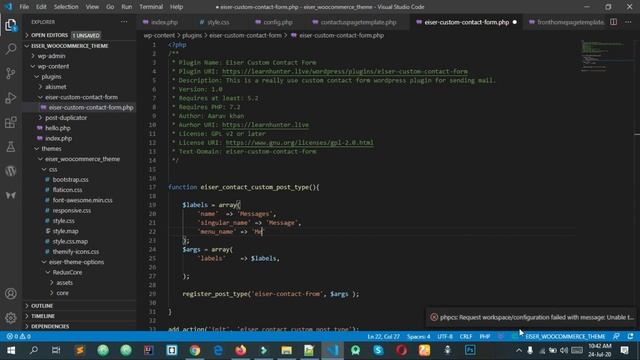Image resolution: width=640 pixels, height=360 pixels.
Task: Open Skype from the taskbar
Action: (378, 350)
